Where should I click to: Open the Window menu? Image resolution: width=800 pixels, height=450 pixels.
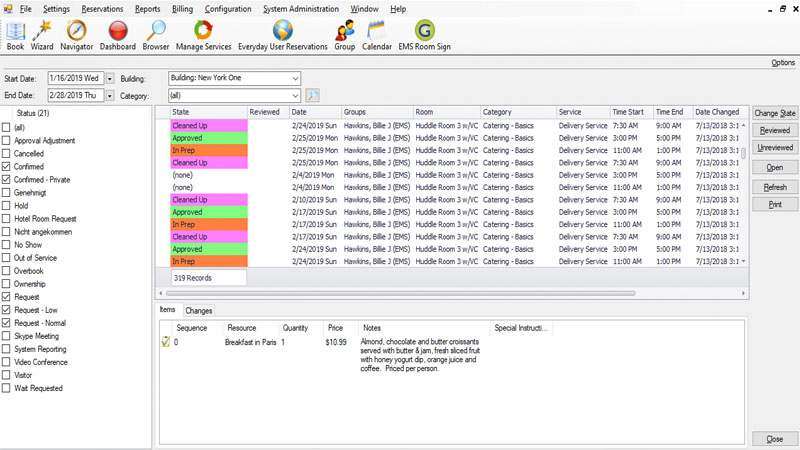click(364, 9)
